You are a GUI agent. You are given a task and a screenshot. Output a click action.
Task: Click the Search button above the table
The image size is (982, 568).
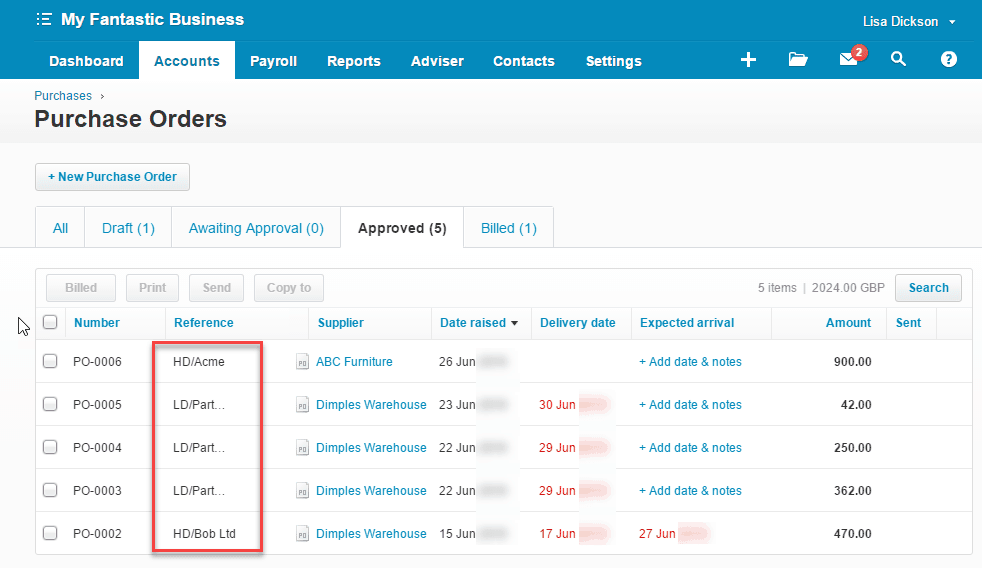[x=928, y=287]
